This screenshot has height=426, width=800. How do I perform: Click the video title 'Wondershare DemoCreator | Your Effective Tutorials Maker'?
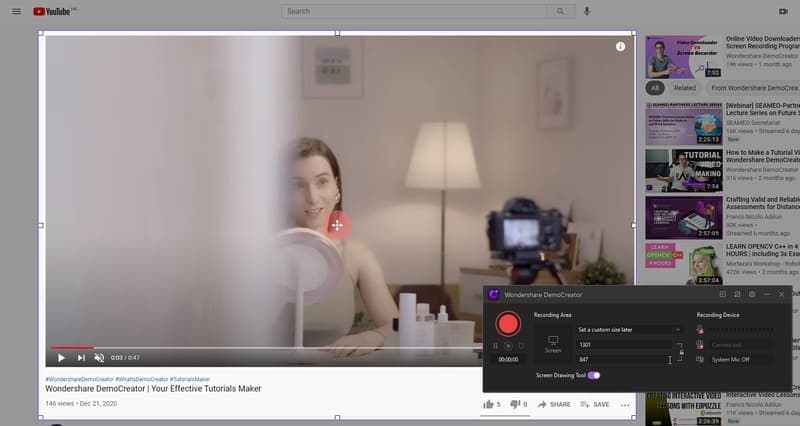153,389
